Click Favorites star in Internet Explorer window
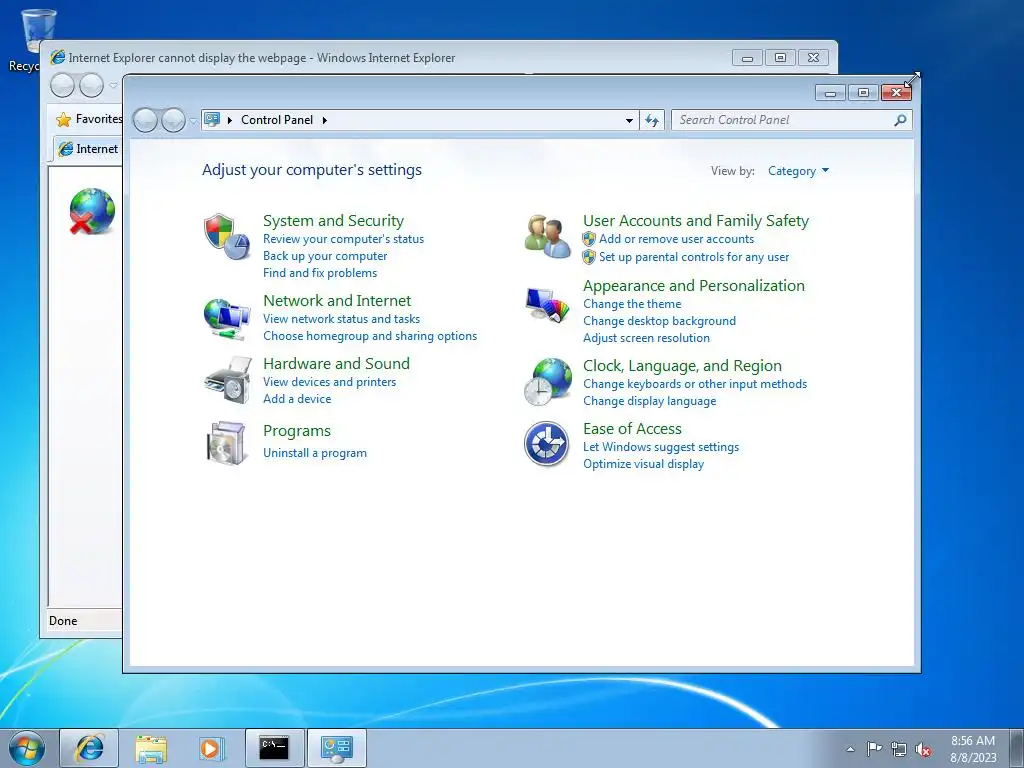The width and height of the screenshot is (1024, 768). 63,120
